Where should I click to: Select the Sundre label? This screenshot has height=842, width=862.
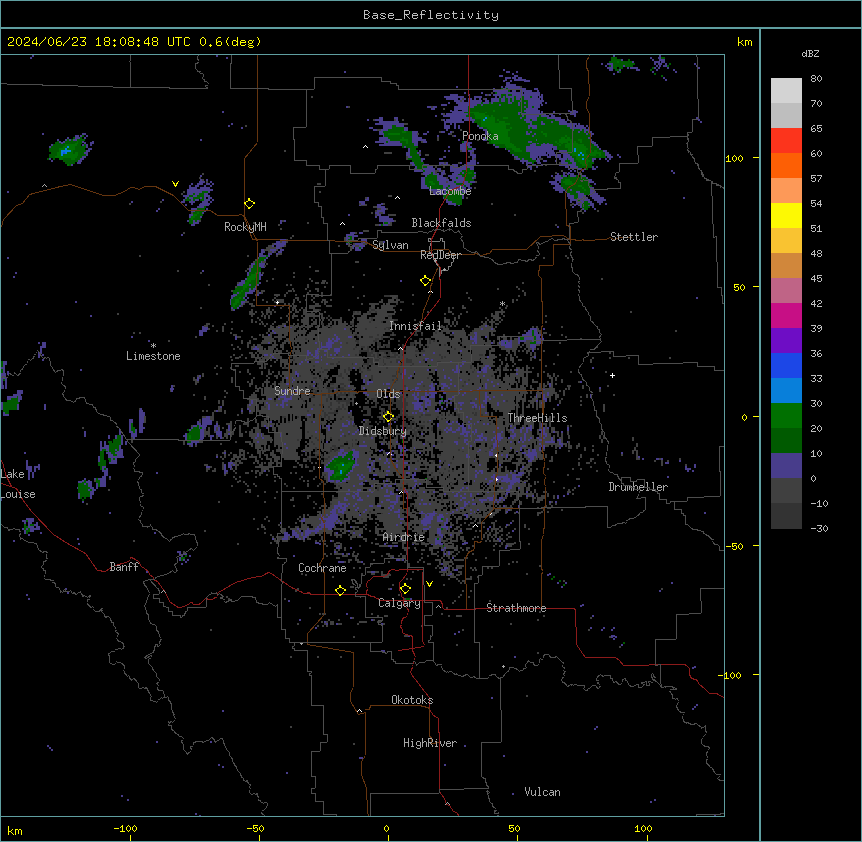coord(292,391)
